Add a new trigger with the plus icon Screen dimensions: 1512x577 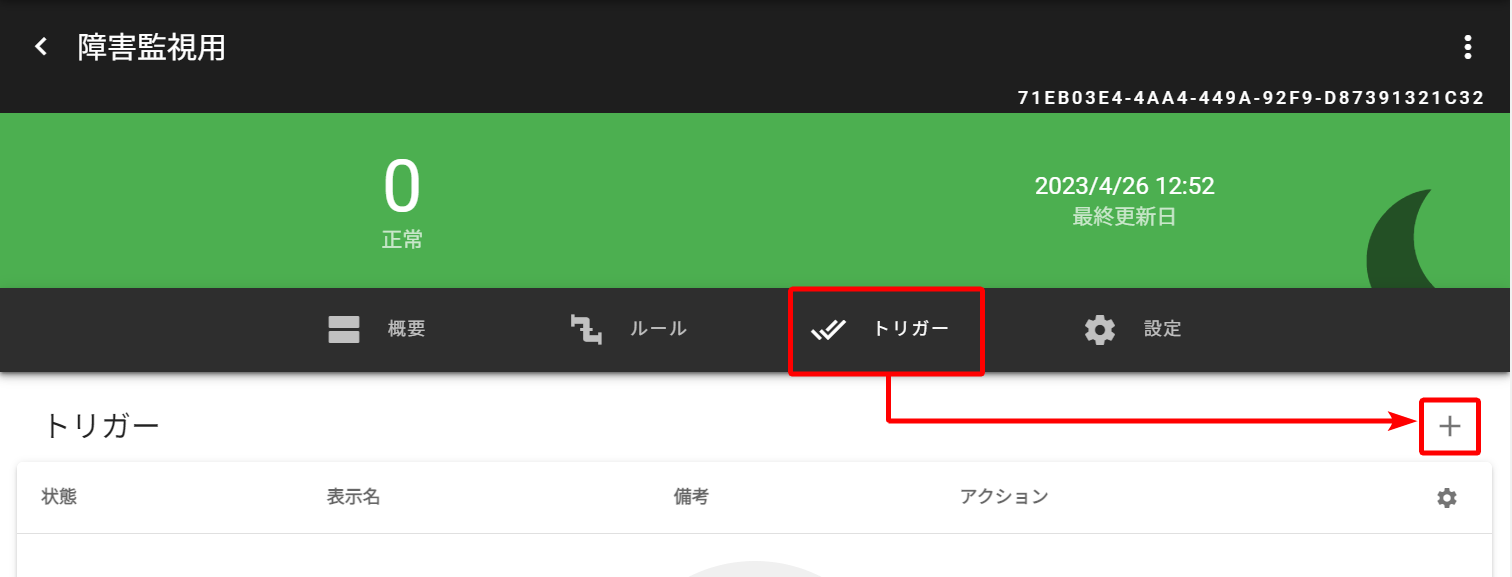pos(1450,427)
